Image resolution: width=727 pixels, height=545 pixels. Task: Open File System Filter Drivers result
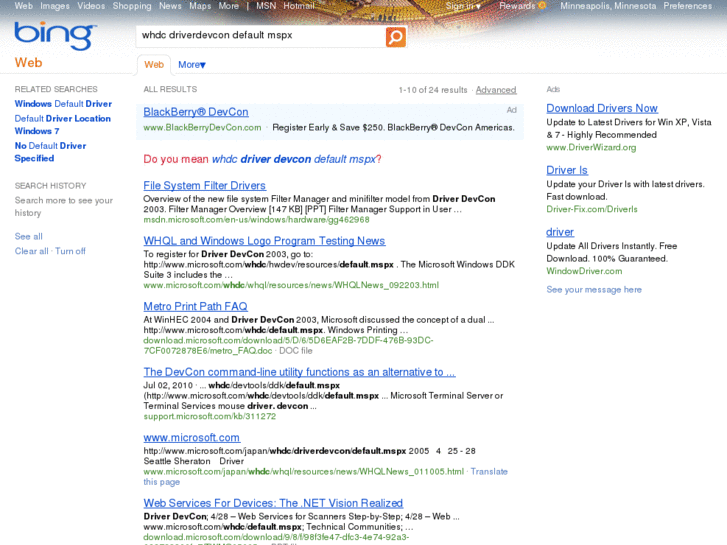(204, 186)
